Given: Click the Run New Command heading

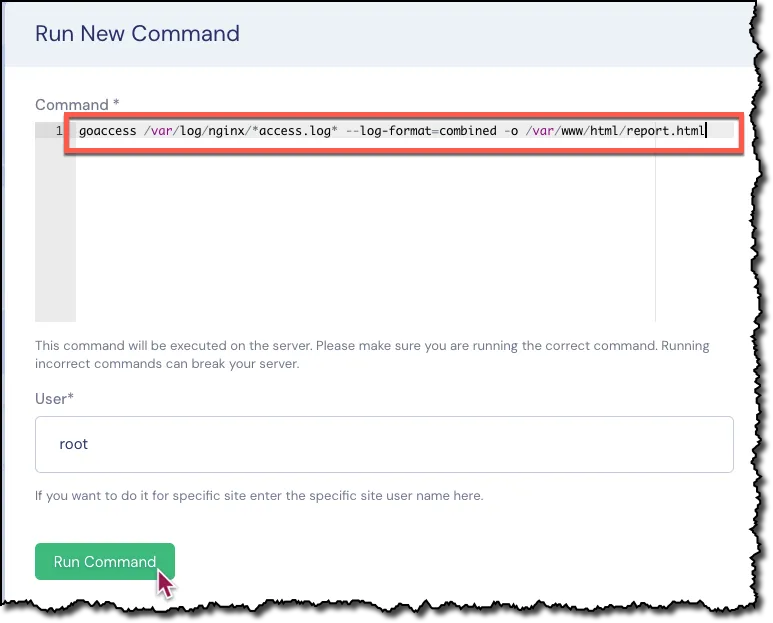Looking at the screenshot, I should [x=138, y=34].
